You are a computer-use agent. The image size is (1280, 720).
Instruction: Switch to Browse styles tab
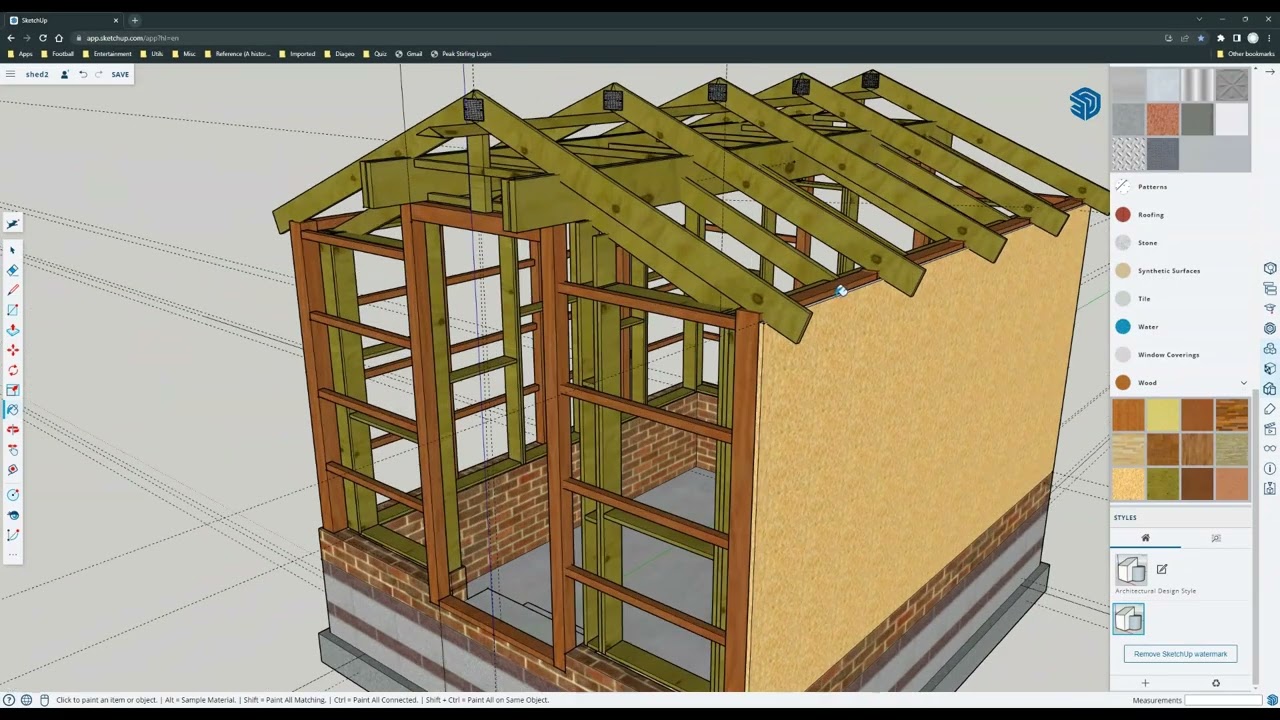point(1216,538)
